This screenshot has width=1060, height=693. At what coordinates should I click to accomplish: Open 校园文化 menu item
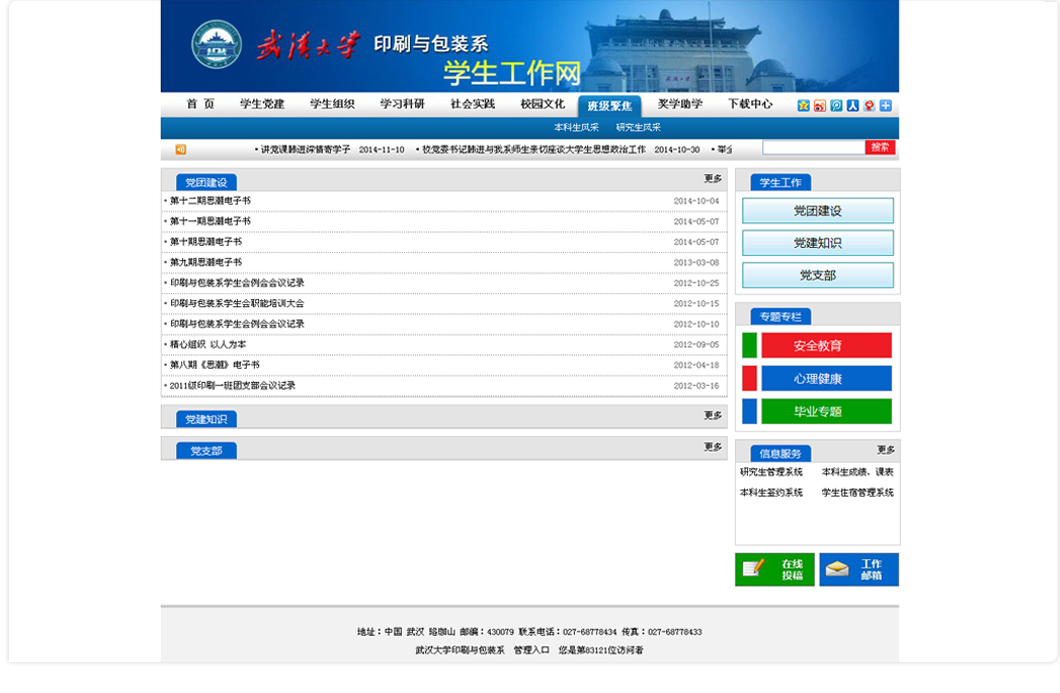pyautogui.click(x=542, y=104)
